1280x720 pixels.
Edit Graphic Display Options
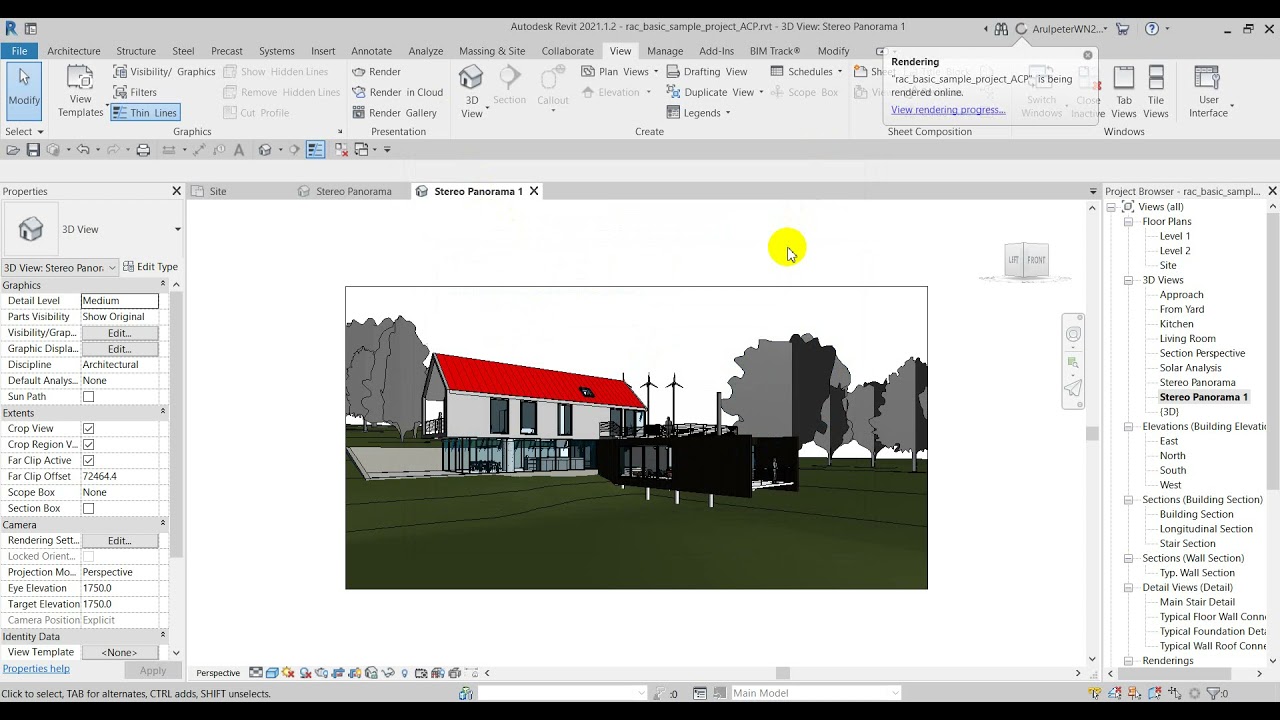[x=119, y=349]
